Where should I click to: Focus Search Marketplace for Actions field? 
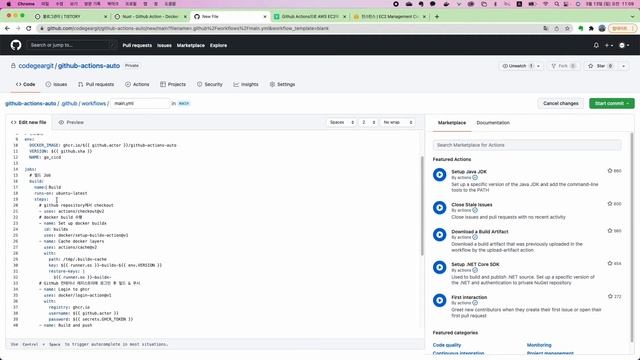point(527,145)
